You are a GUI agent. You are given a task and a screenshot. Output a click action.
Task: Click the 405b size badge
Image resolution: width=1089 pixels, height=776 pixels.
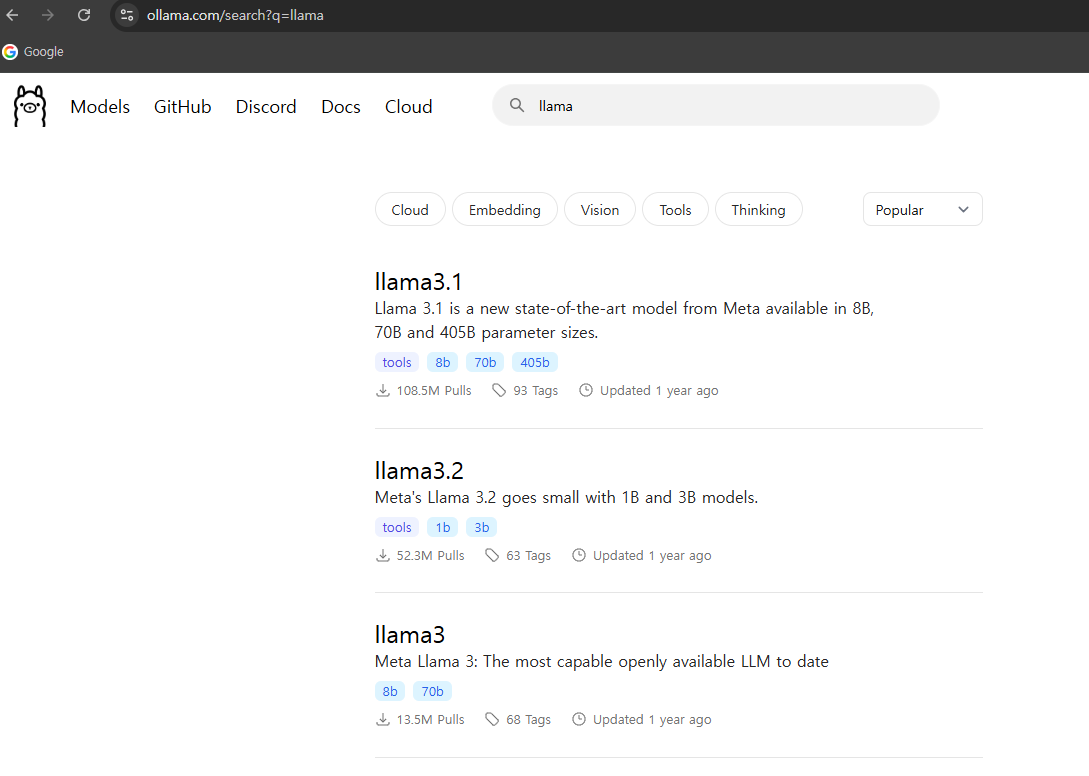[x=535, y=362]
